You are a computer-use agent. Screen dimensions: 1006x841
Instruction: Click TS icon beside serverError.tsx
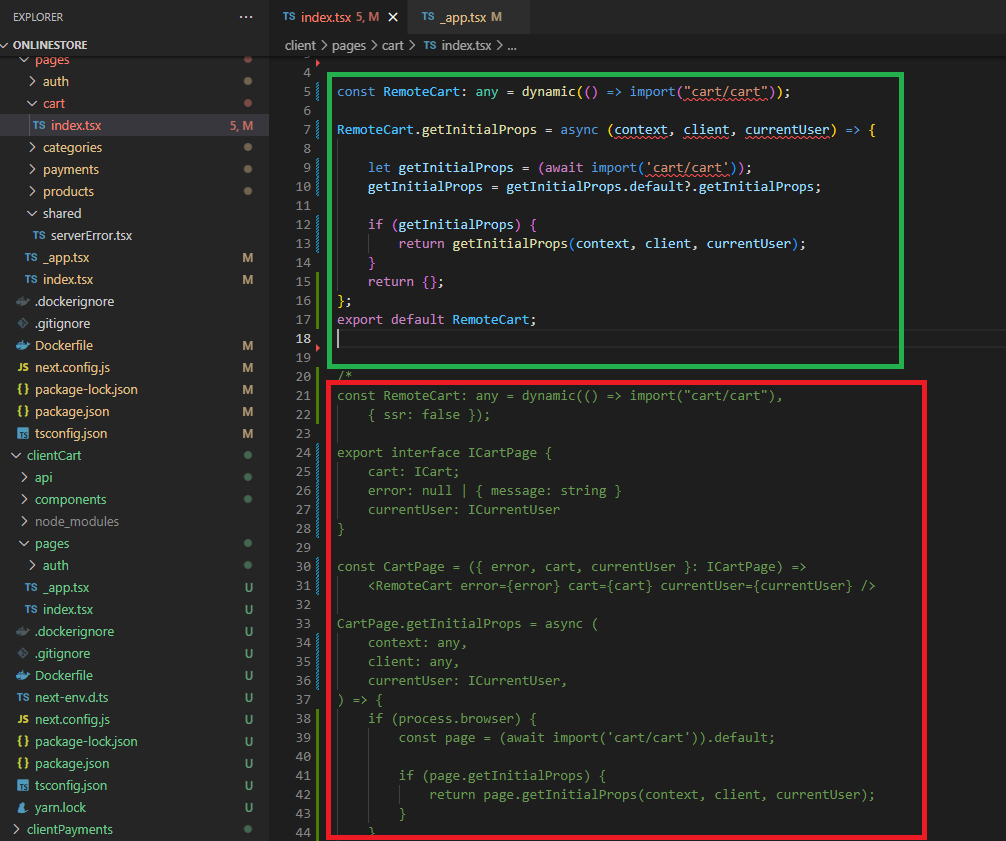[39, 235]
